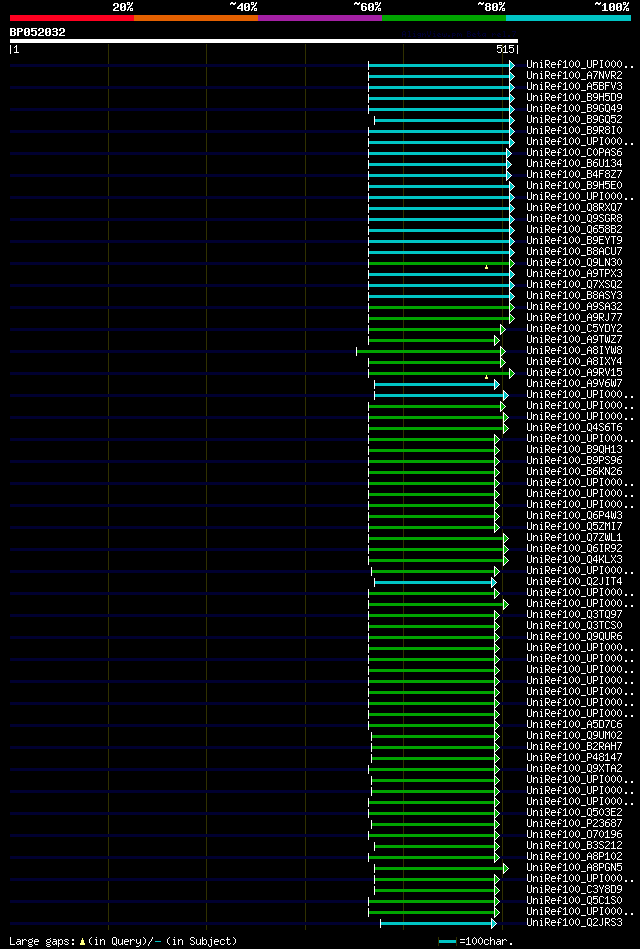Select the UniRef100_B6U134 label

(x=574, y=163)
